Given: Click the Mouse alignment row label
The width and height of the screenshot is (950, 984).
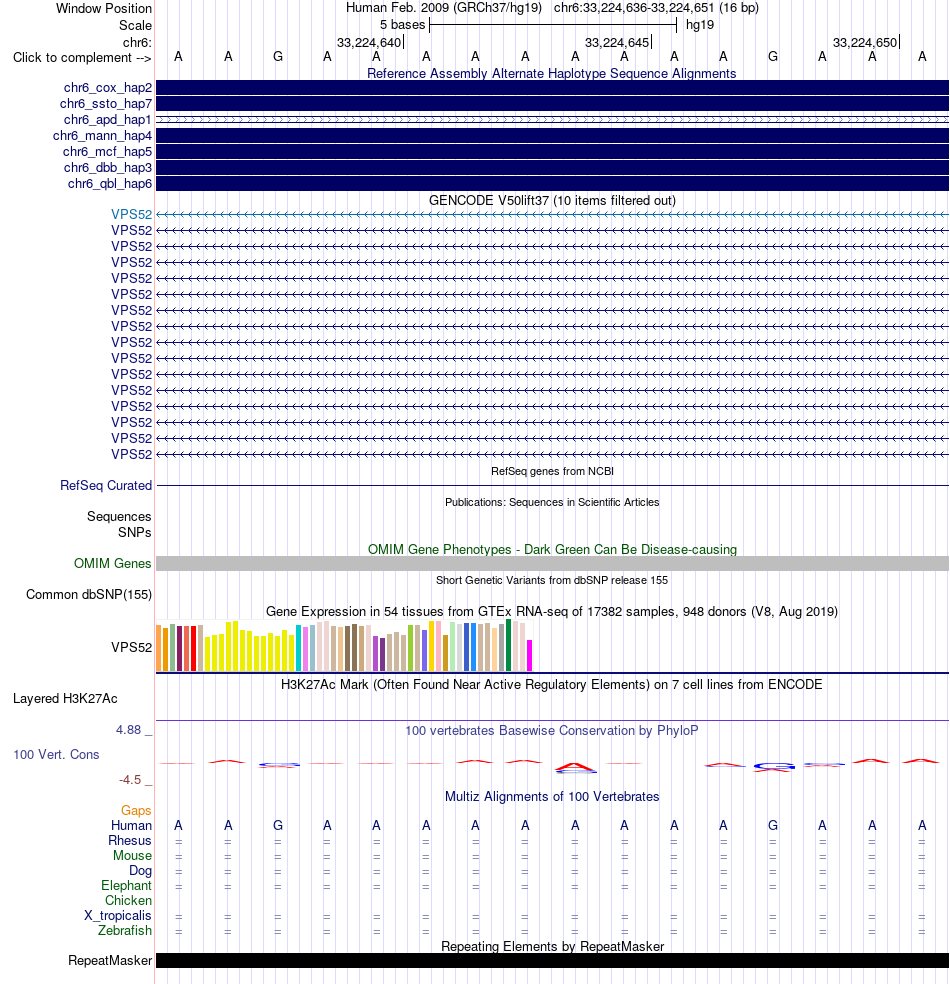Looking at the screenshot, I should tap(132, 855).
